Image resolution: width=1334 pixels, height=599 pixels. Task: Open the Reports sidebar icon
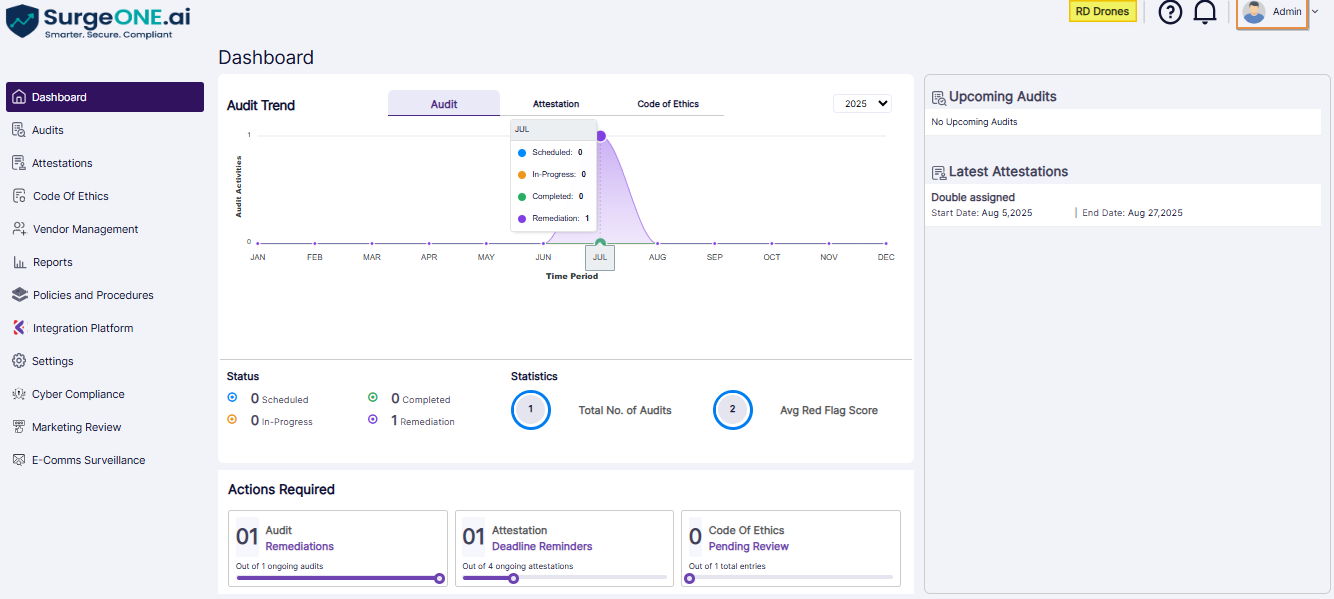pyautogui.click(x=20, y=261)
